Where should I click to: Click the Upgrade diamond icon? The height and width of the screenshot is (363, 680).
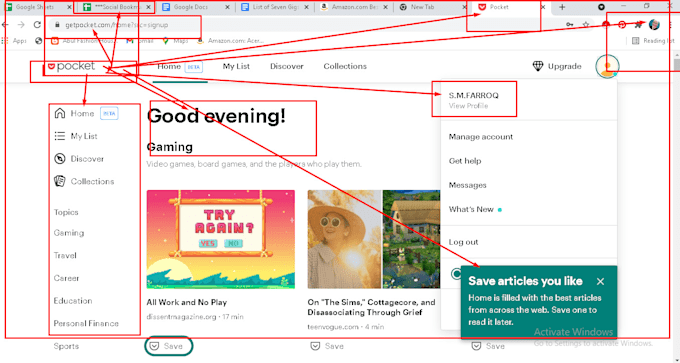[538, 66]
